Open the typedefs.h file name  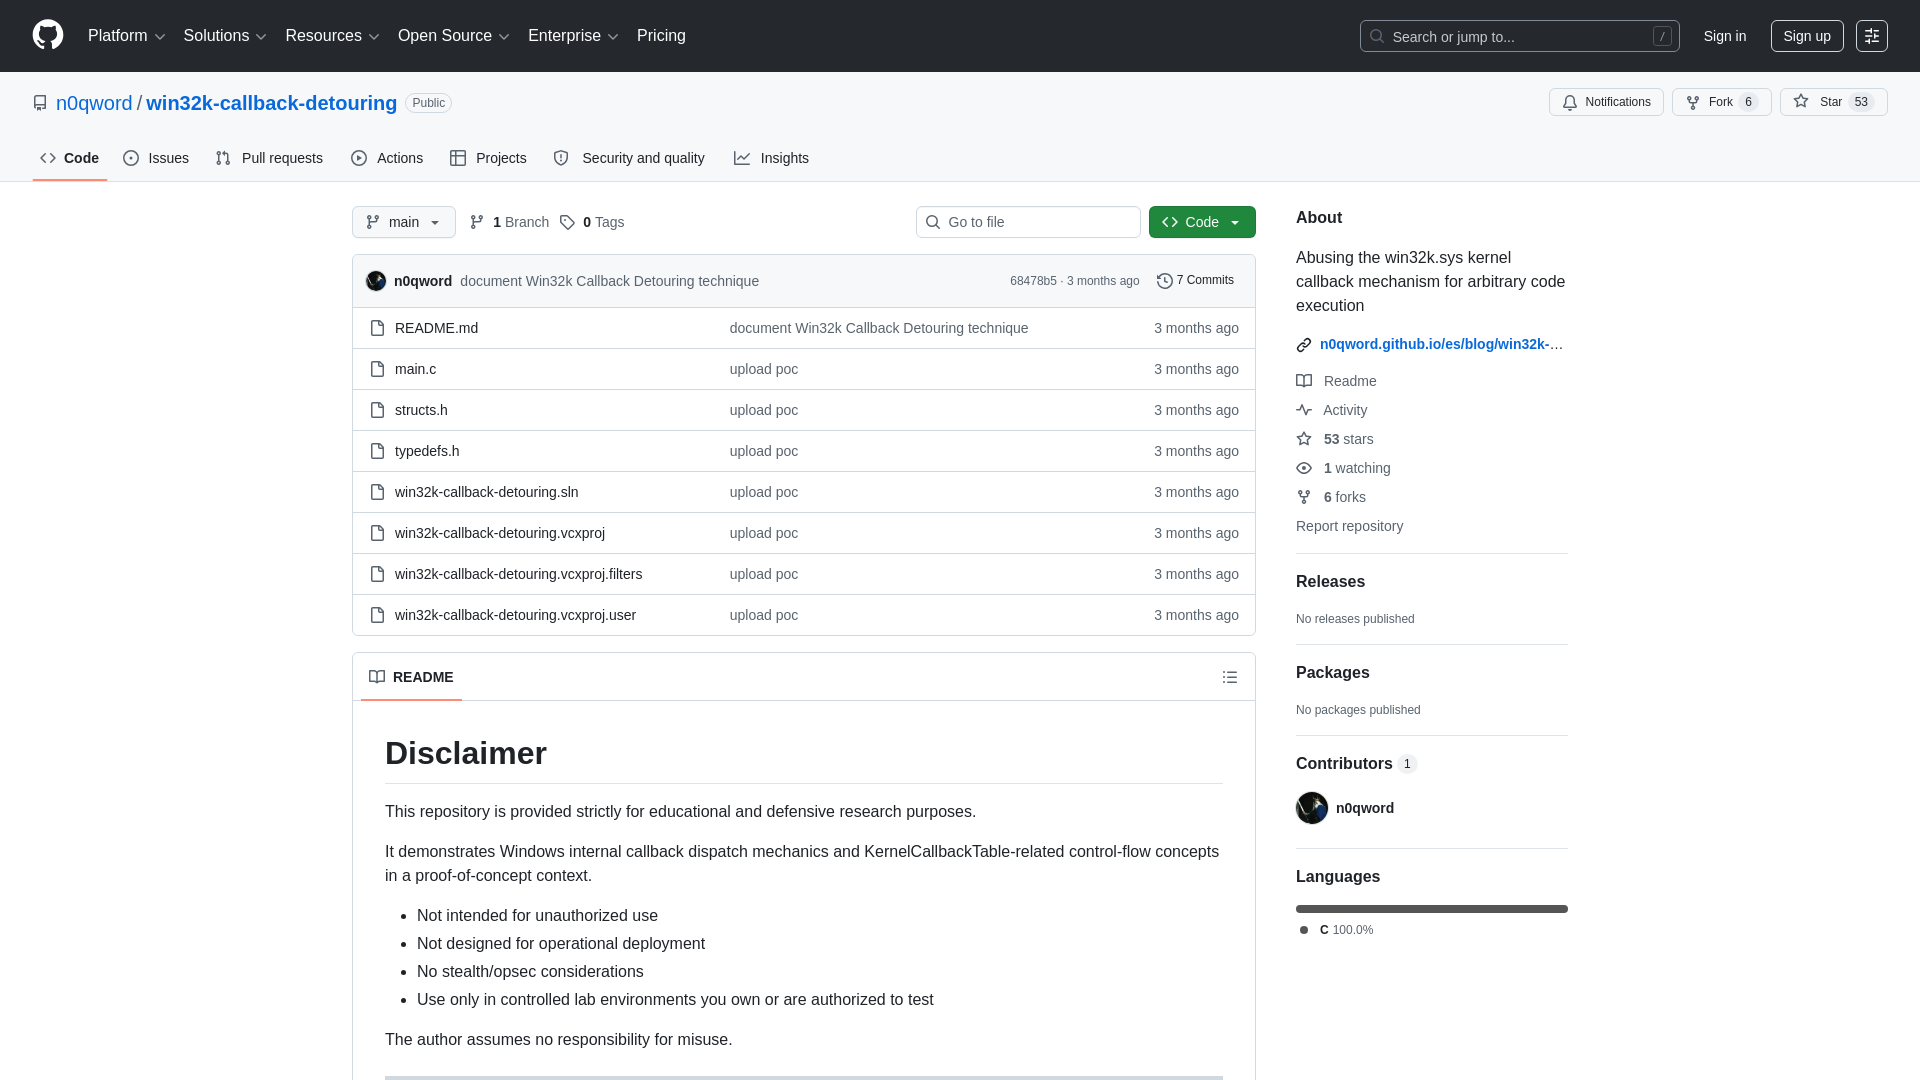[x=427, y=451]
